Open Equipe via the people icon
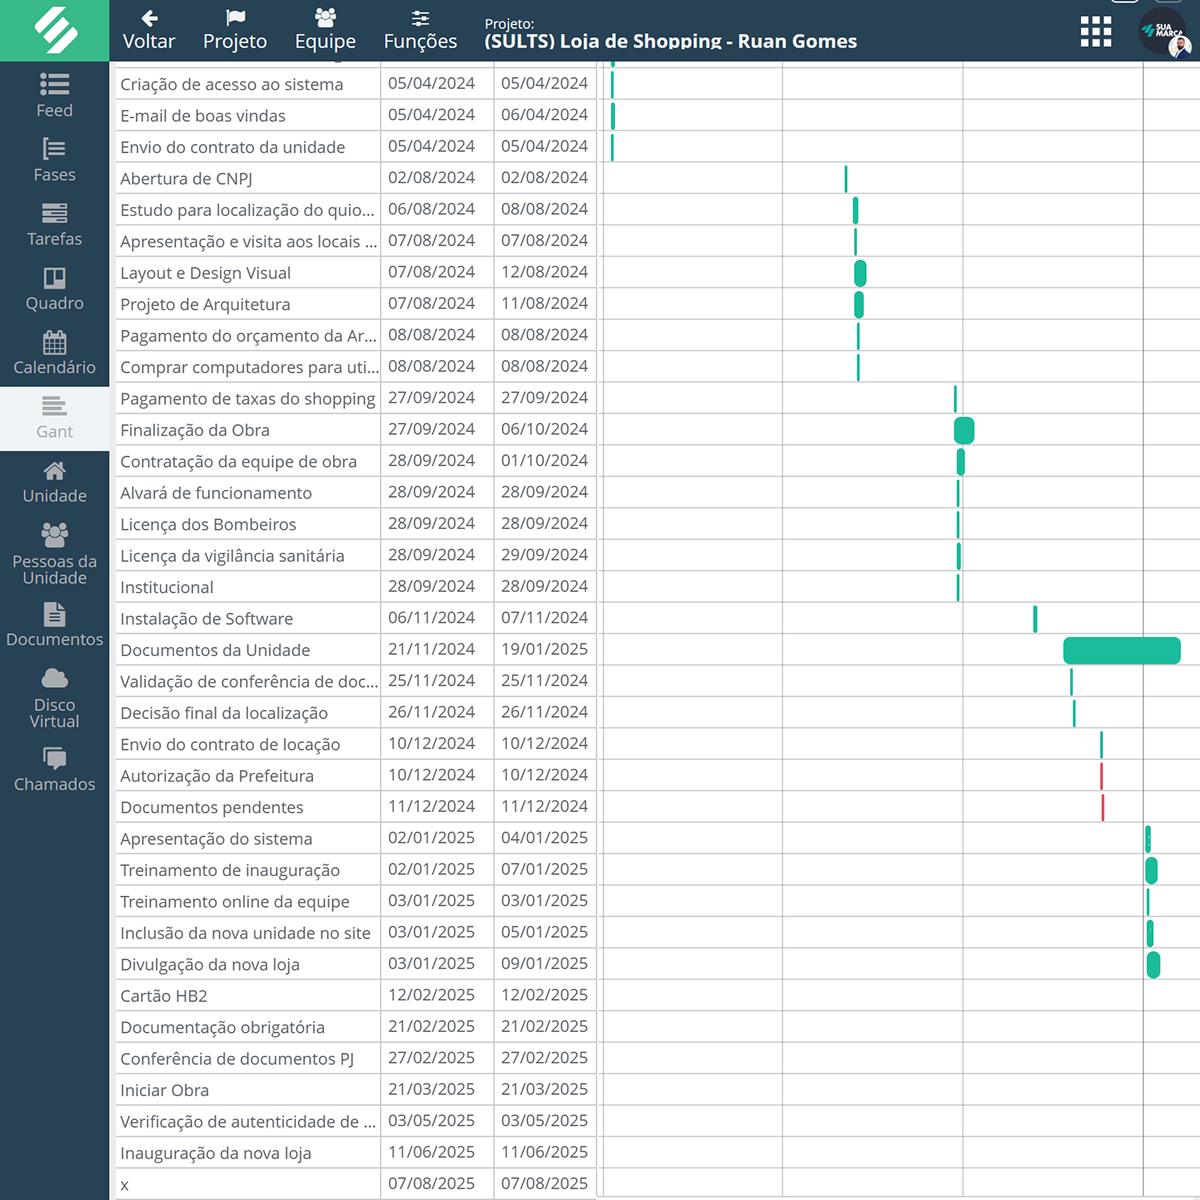The height and width of the screenshot is (1200, 1200). click(324, 15)
